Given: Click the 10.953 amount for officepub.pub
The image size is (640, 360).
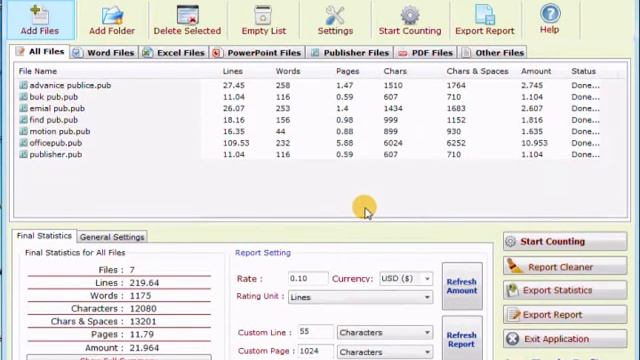Looking at the screenshot, I should click(x=534, y=143).
